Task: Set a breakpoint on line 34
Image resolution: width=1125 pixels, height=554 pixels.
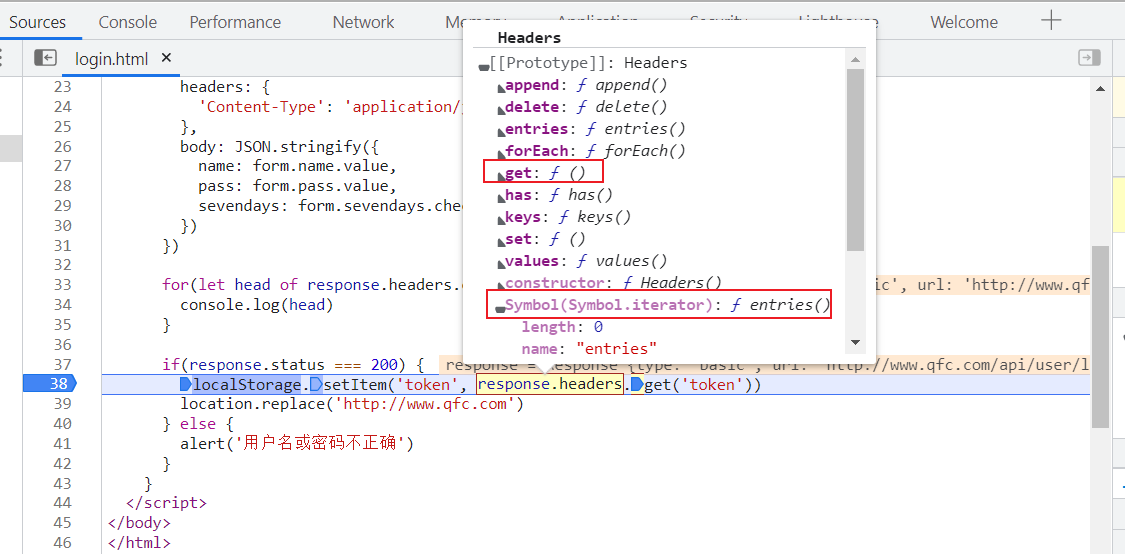Action: click(63, 305)
